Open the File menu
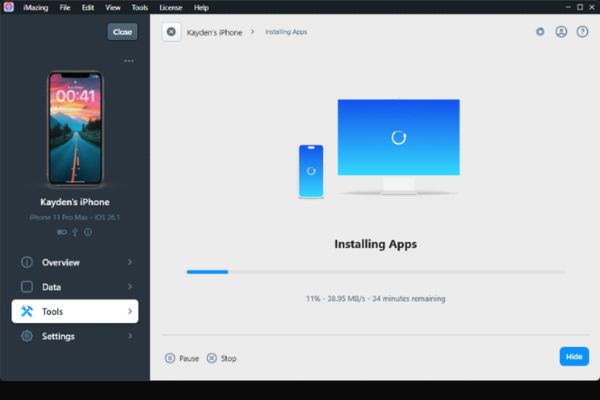 65,7
